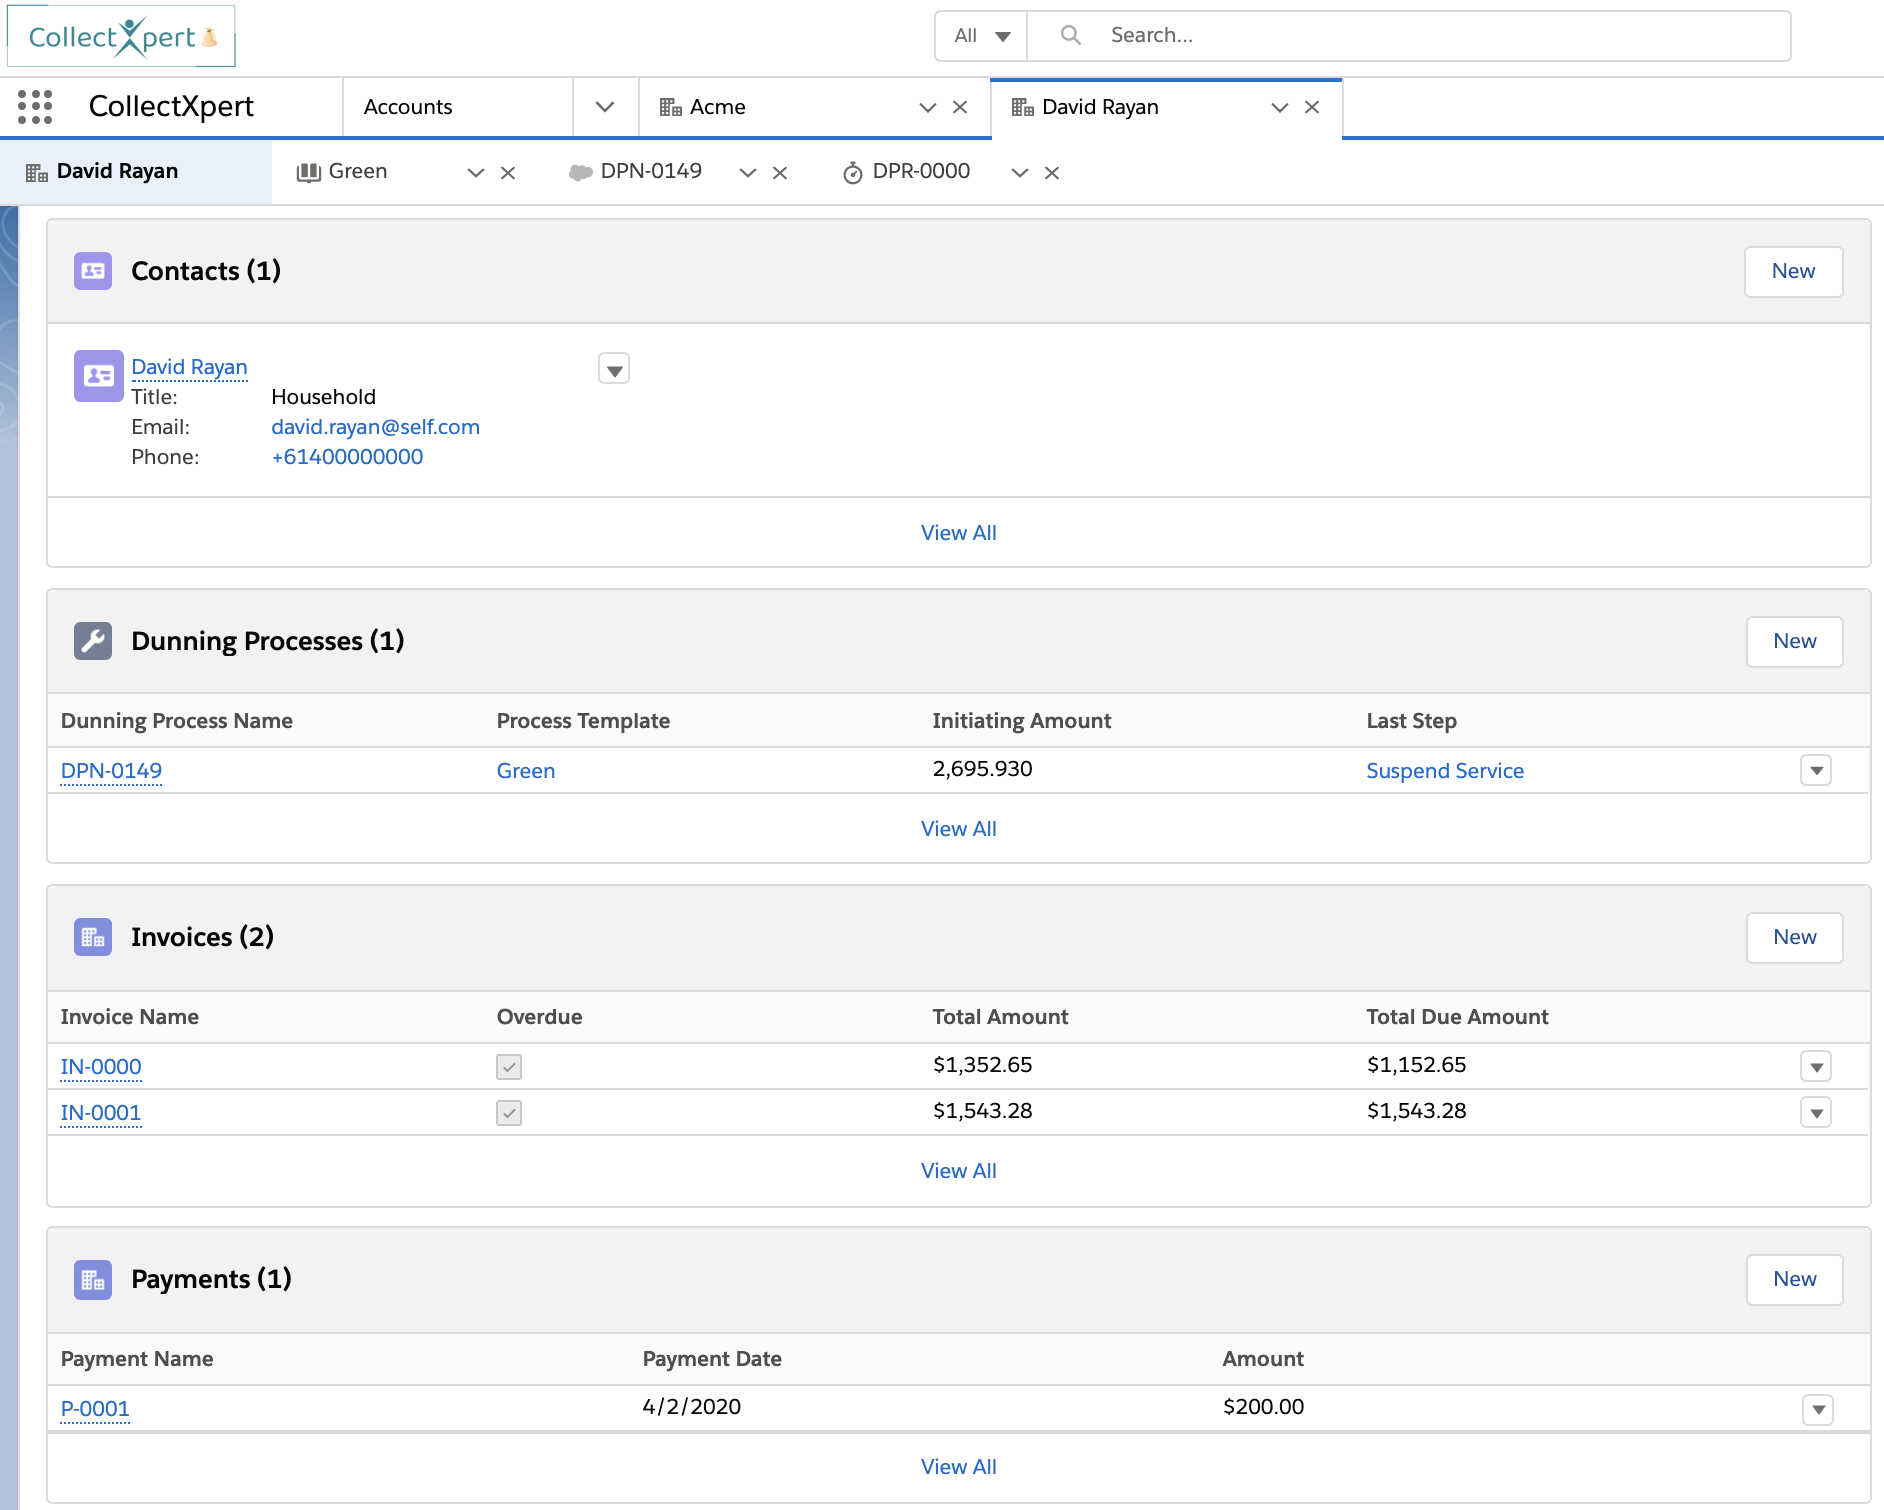Click the Invoices panel icon
Image resolution: width=1884 pixels, height=1510 pixels.
(92, 937)
